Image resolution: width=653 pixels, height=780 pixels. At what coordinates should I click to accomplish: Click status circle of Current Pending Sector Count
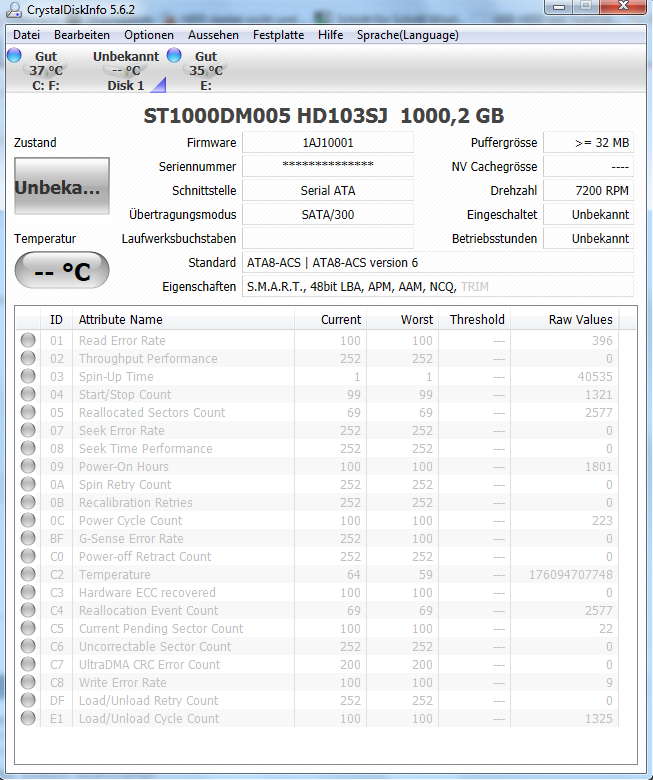coord(28,628)
